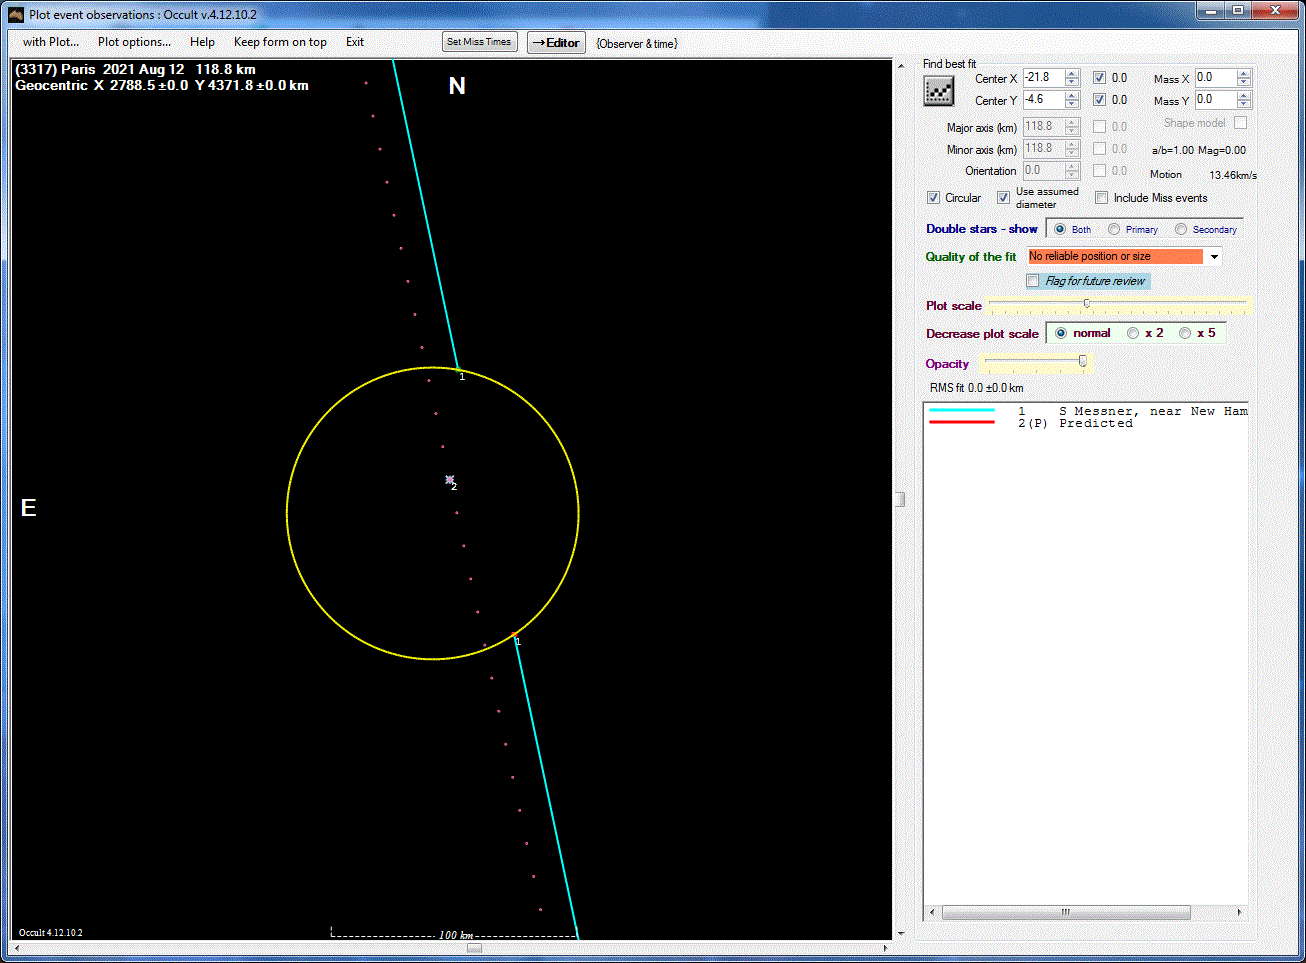The width and height of the screenshot is (1306, 963).
Task: Click the upper chord endpoint labeled 1
Action: 459,372
